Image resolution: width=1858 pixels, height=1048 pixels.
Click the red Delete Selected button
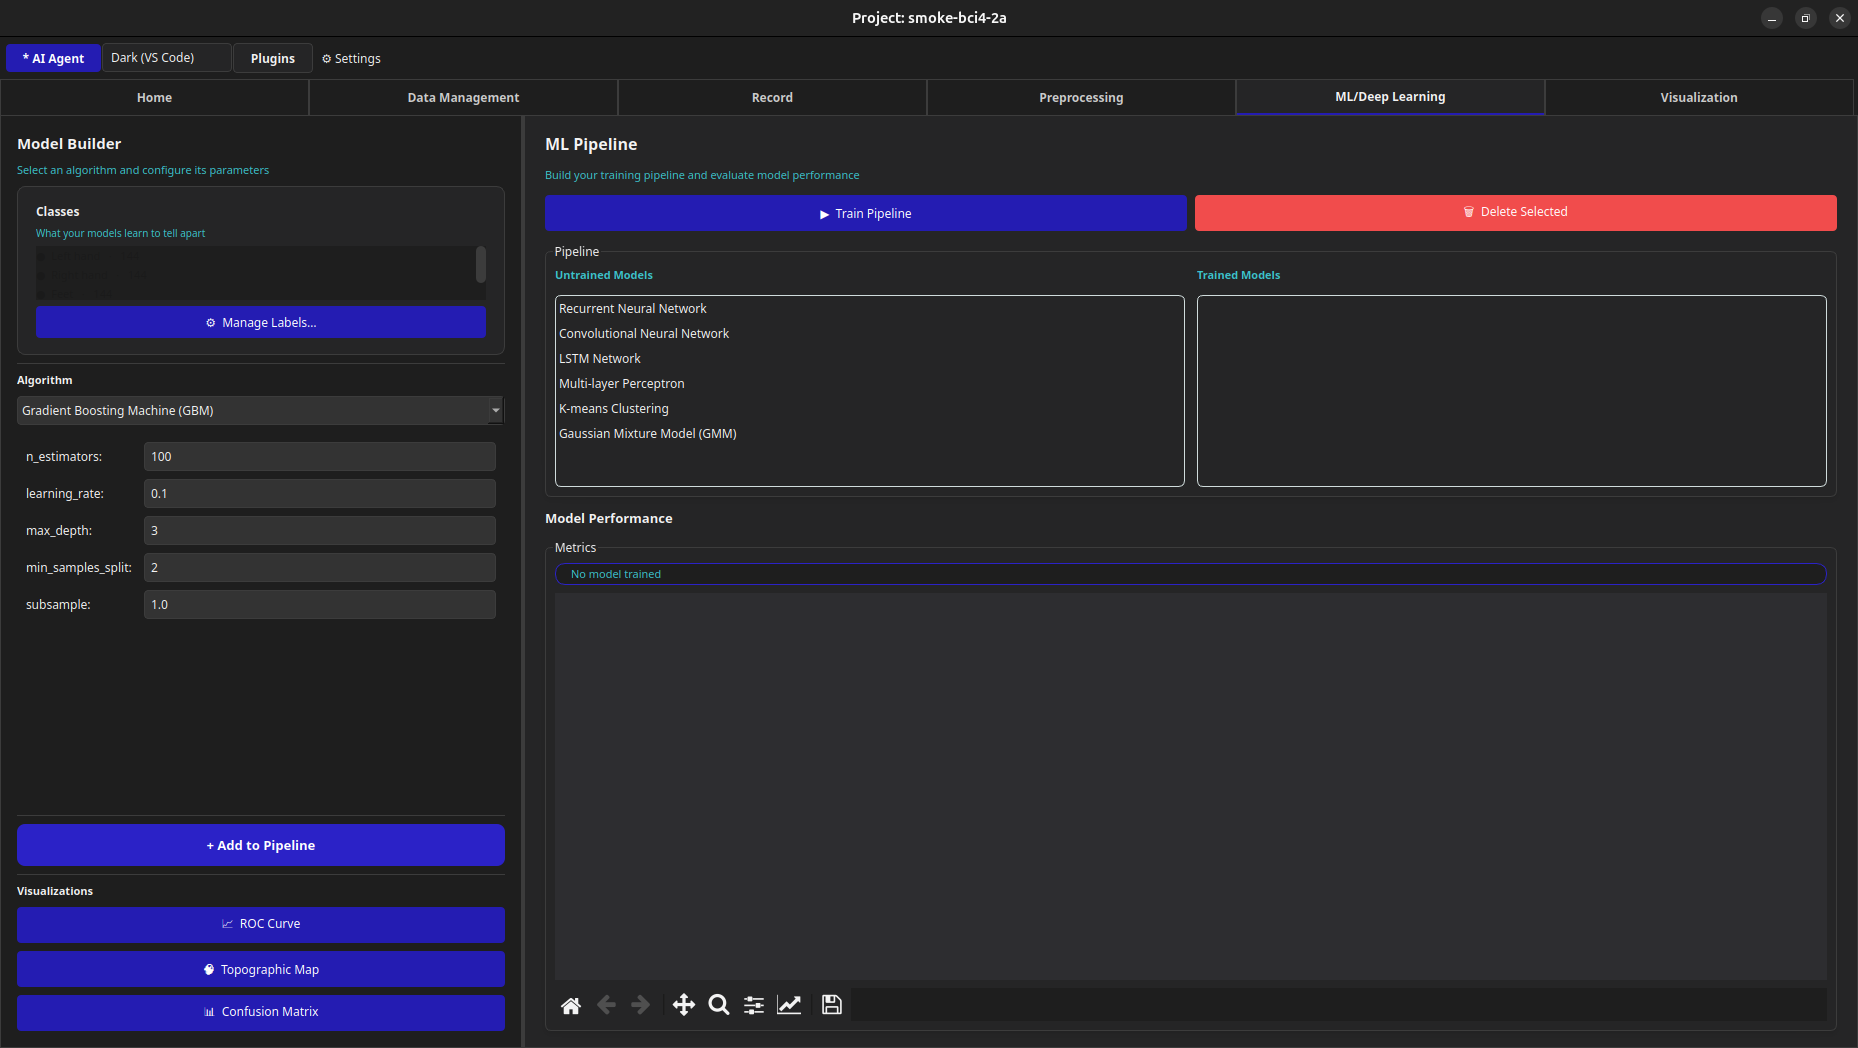(1515, 212)
